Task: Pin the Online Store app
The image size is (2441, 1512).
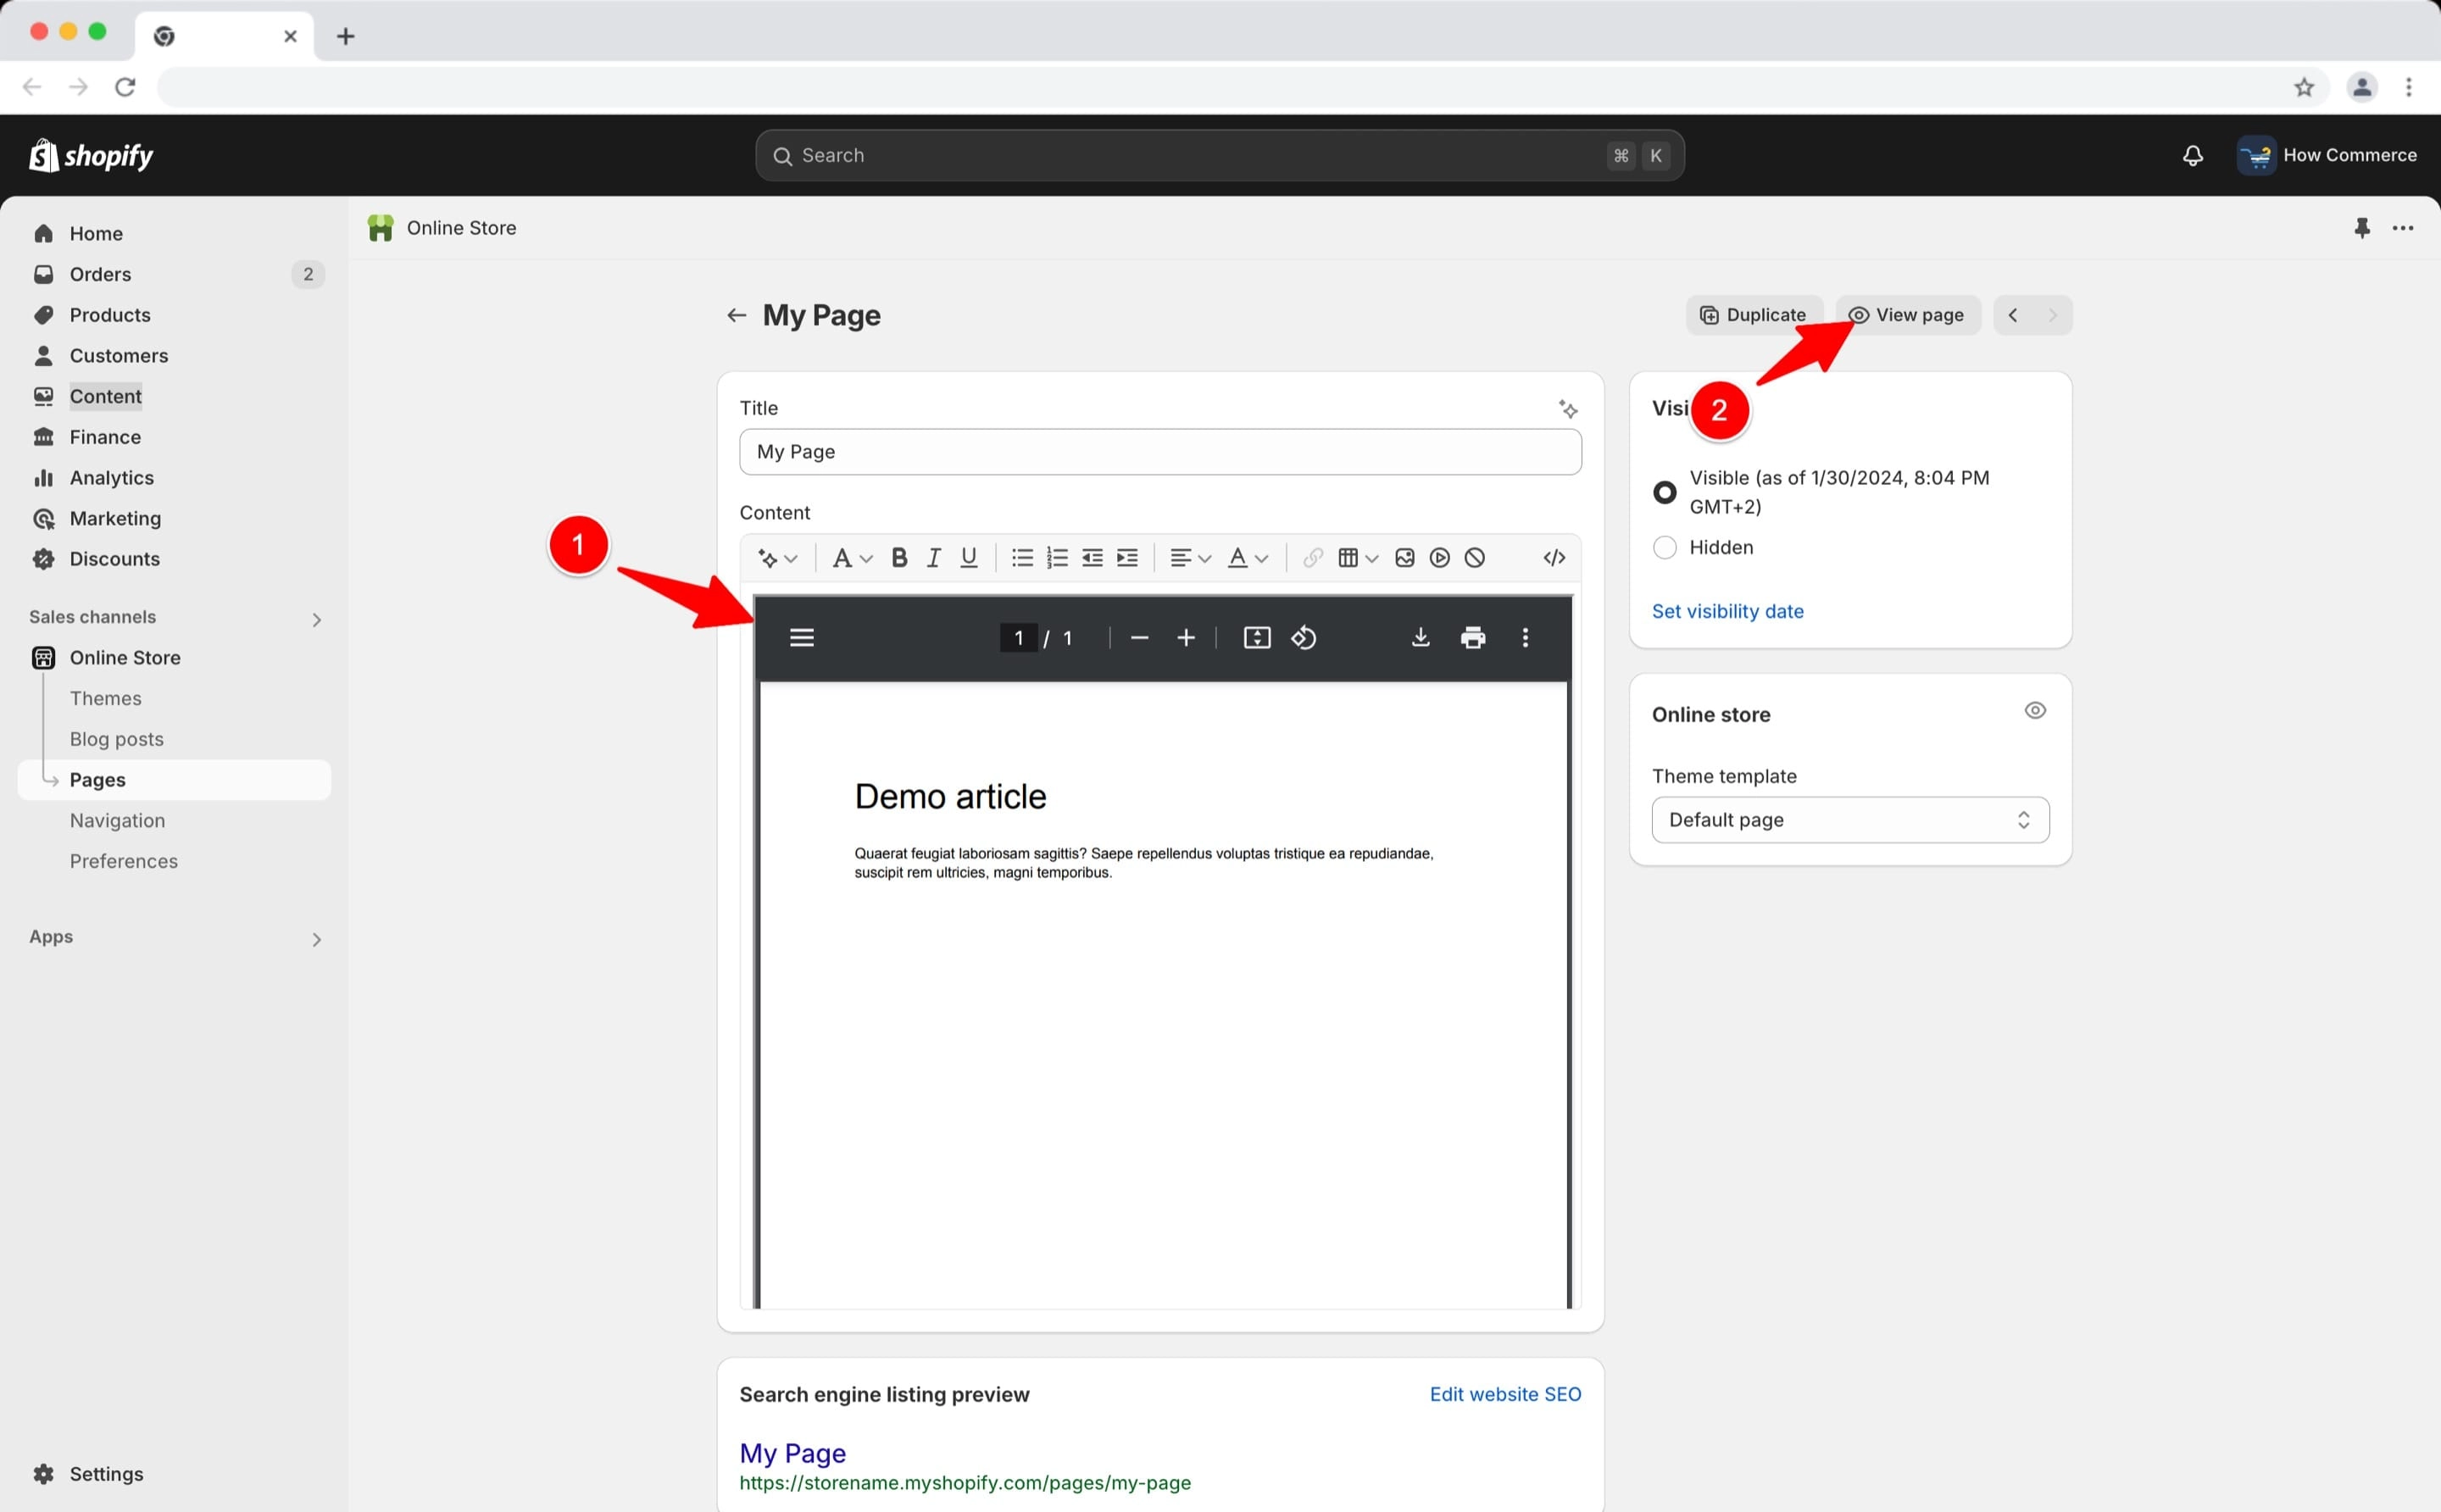Action: tap(2362, 228)
